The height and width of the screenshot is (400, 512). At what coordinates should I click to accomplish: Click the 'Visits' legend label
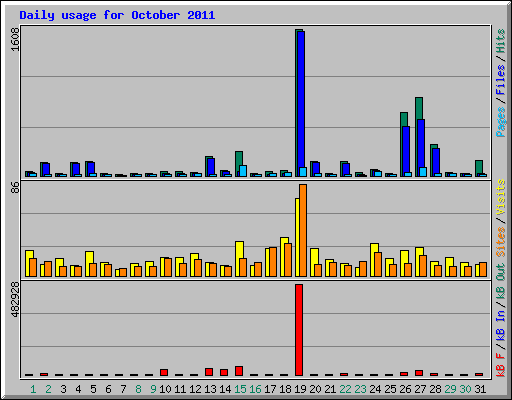point(501,197)
